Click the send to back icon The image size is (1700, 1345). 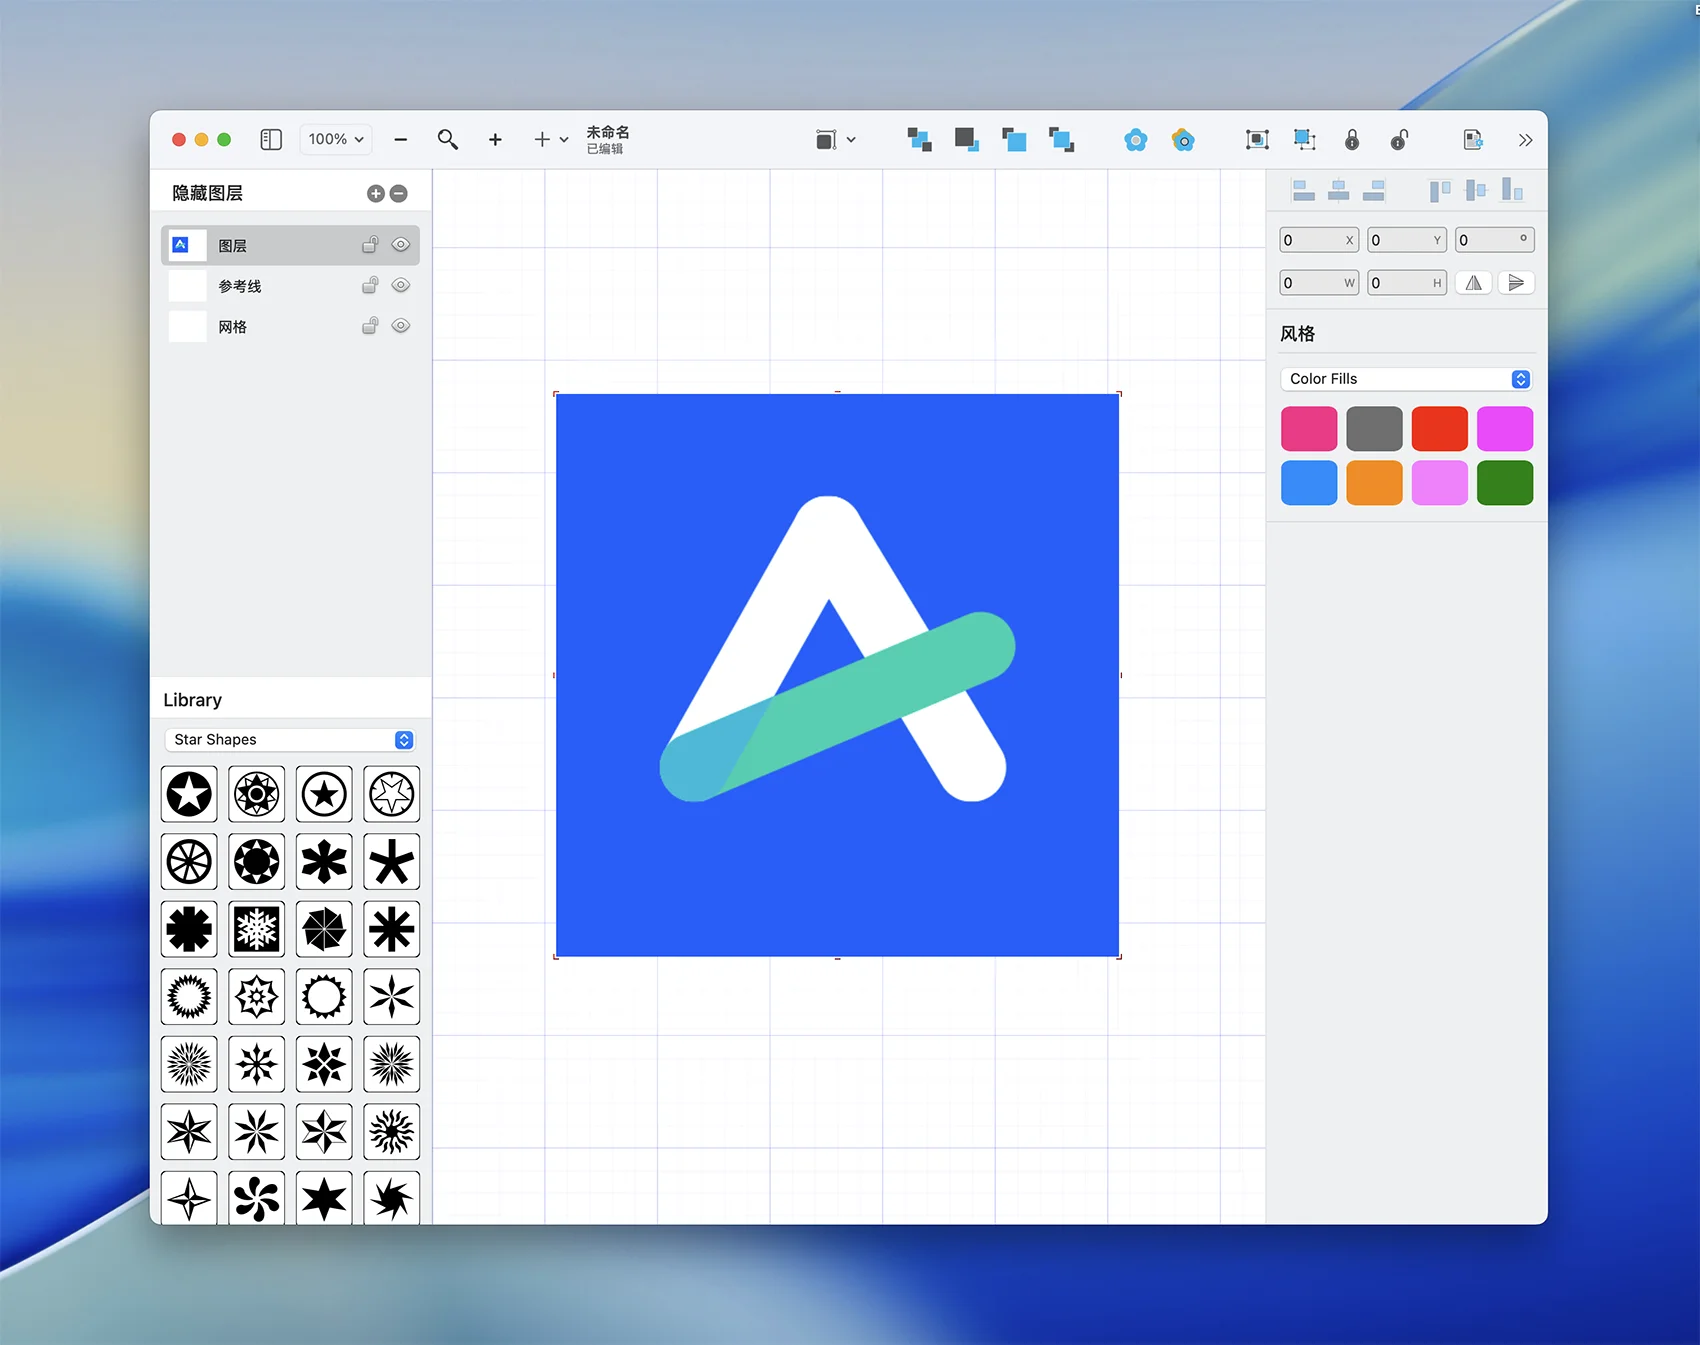click(x=1014, y=140)
